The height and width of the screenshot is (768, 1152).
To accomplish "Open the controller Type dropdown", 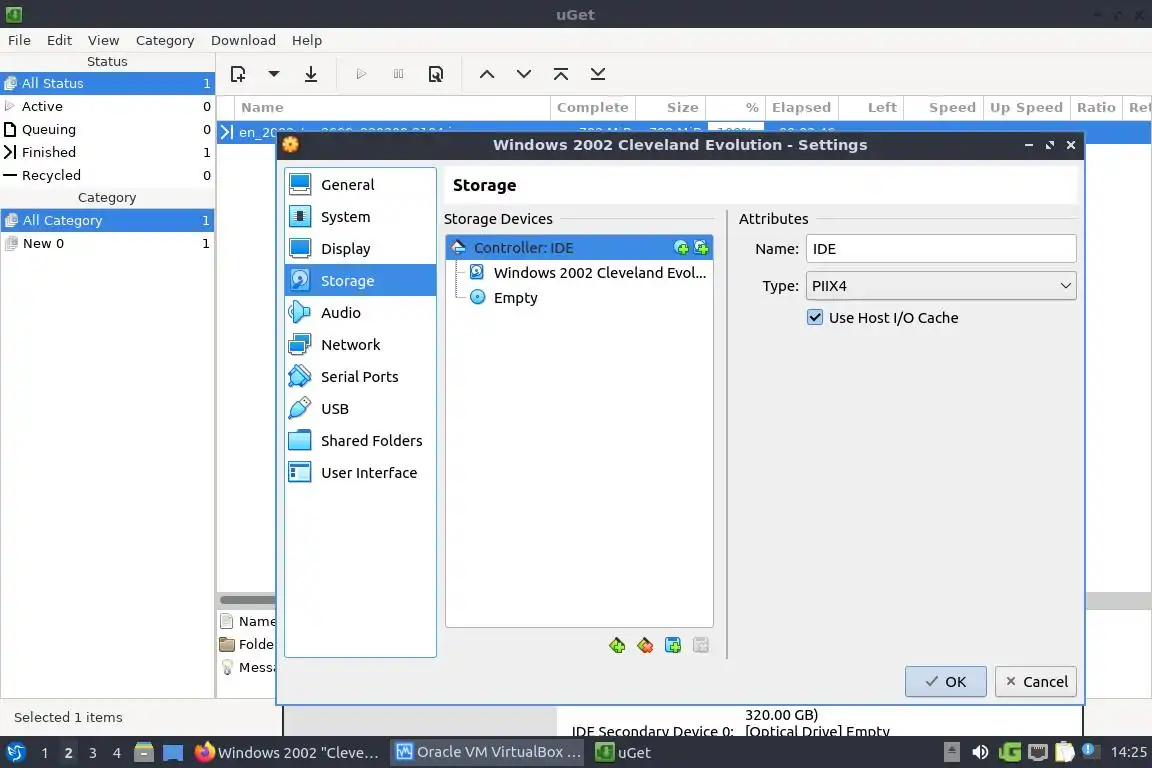I will pos(940,286).
